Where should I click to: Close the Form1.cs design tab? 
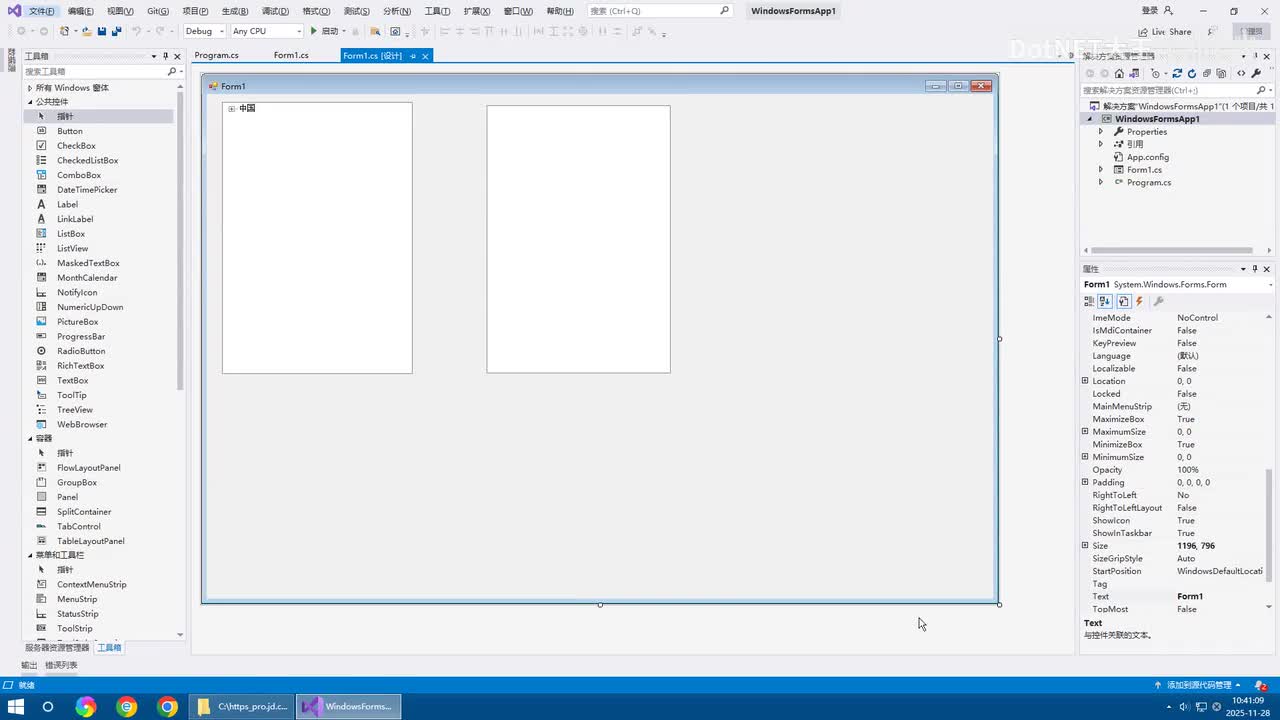click(x=425, y=56)
